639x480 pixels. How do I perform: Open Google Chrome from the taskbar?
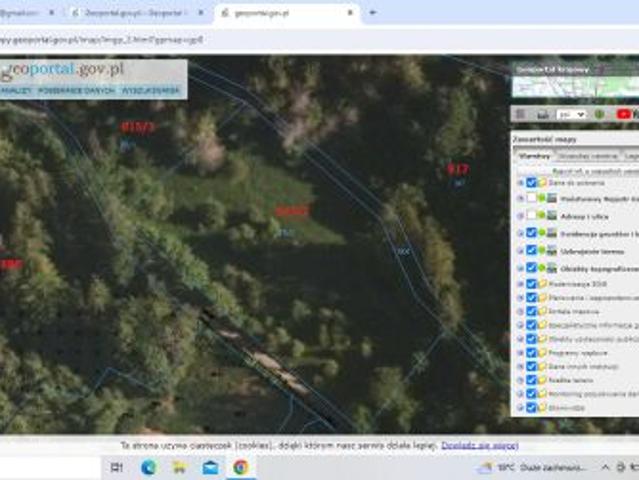(x=240, y=467)
